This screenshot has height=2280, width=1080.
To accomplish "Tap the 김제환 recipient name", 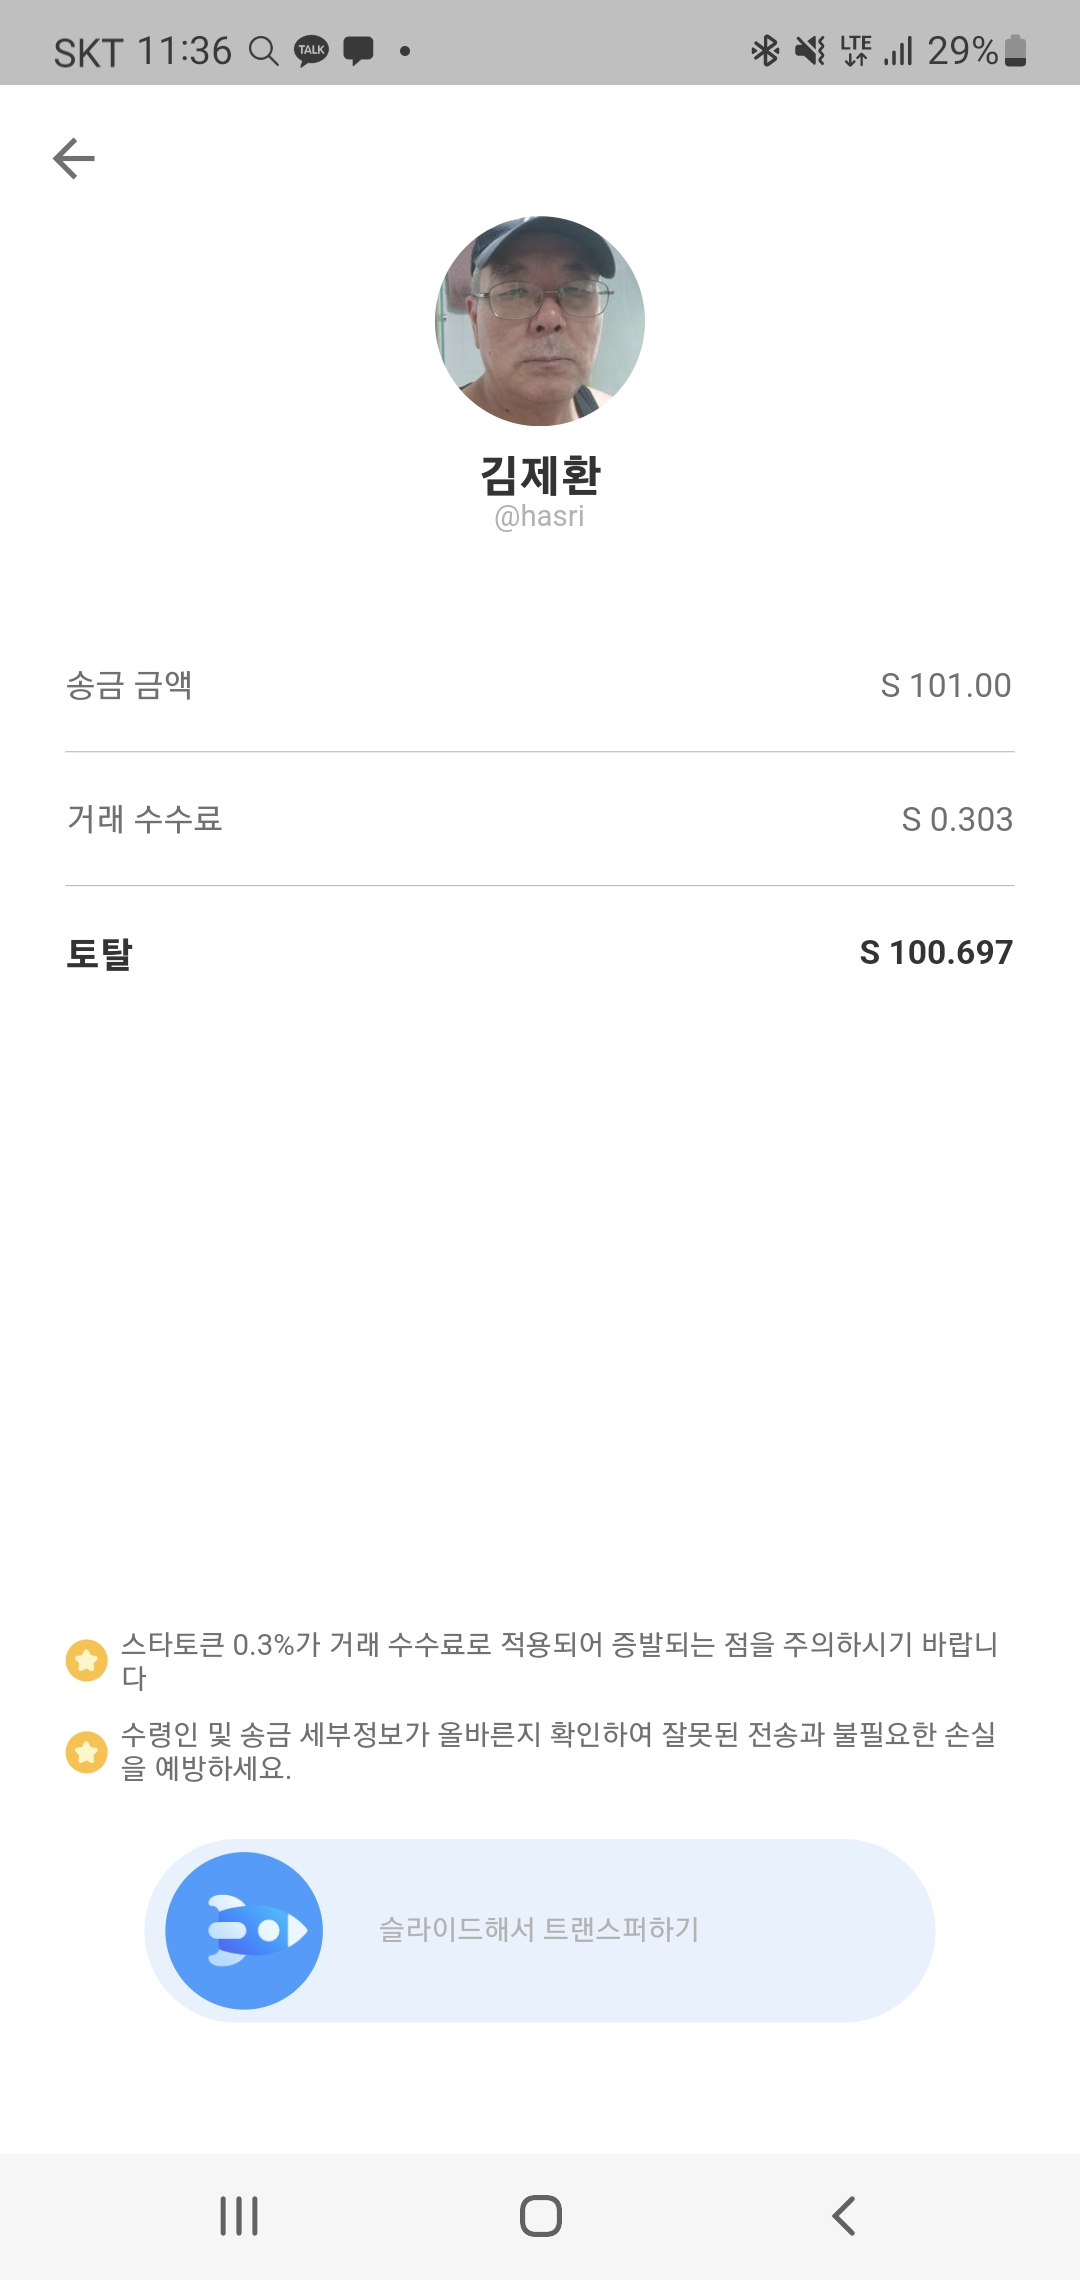I will pos(540,474).
